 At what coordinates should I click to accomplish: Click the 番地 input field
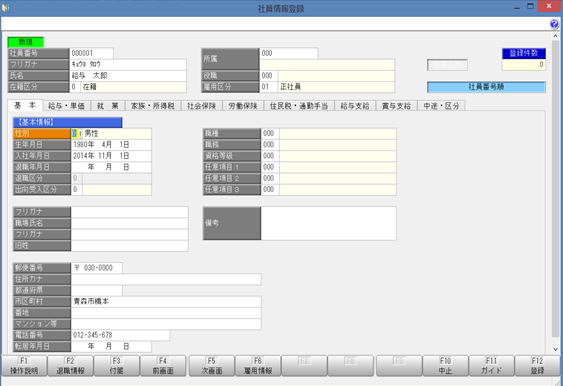click(x=166, y=313)
